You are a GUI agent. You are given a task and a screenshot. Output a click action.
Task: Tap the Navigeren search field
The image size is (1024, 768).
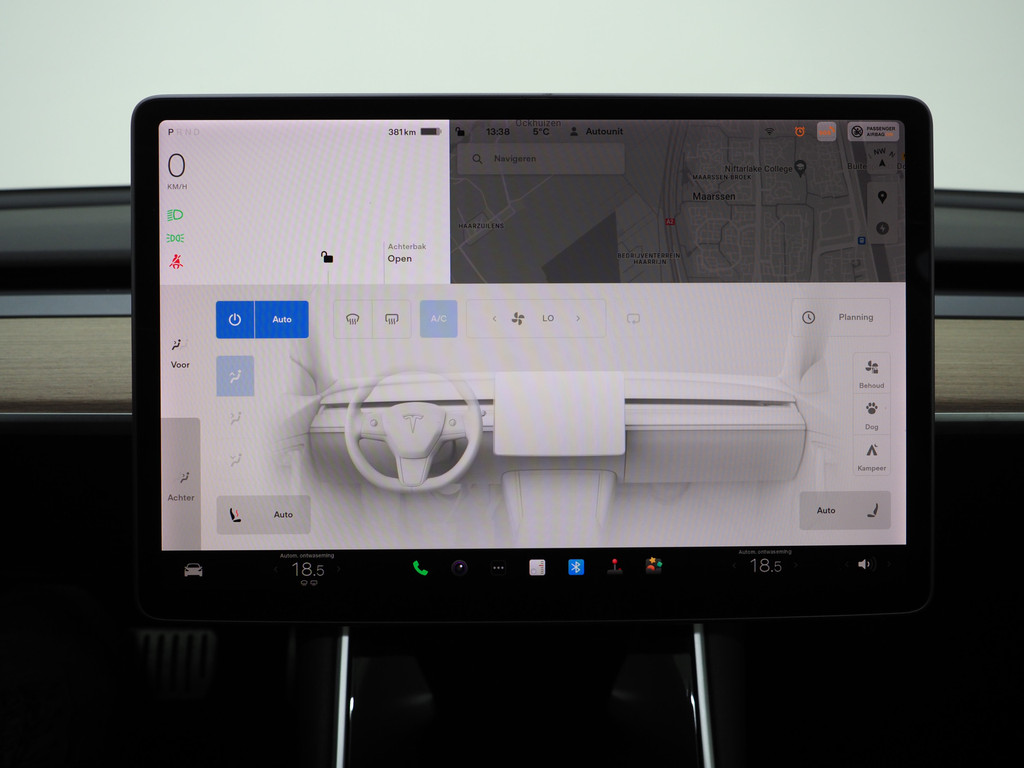[x=541, y=159]
